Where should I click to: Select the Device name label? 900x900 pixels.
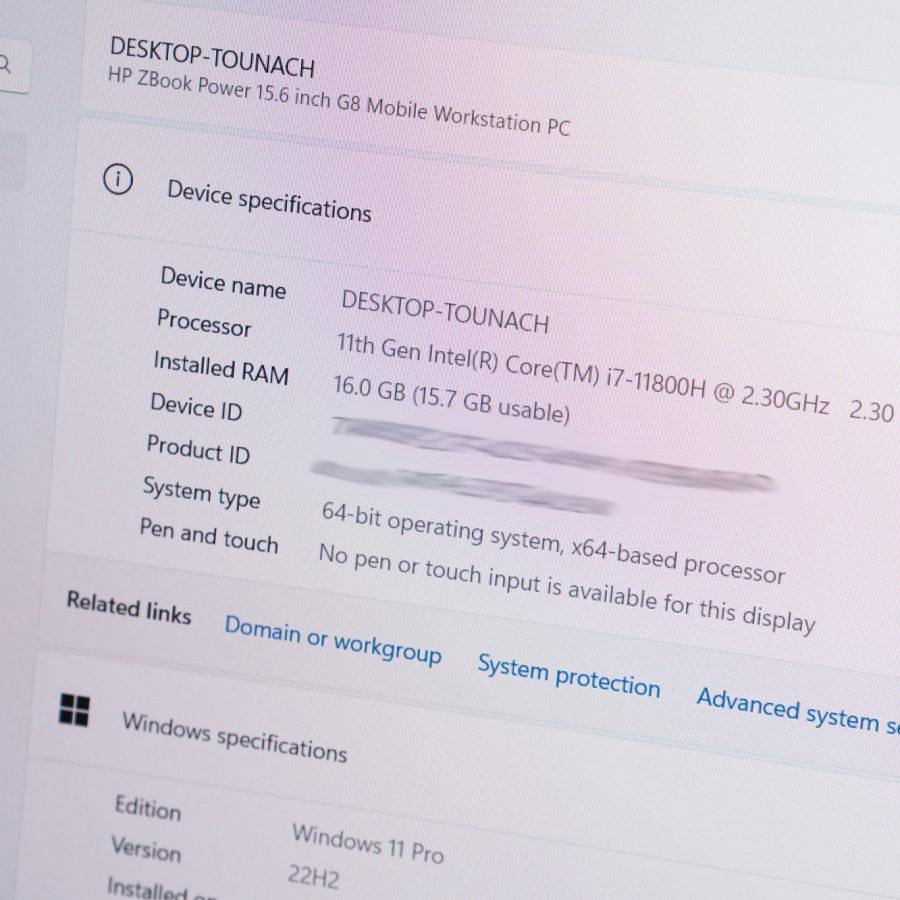pyautogui.click(x=223, y=283)
